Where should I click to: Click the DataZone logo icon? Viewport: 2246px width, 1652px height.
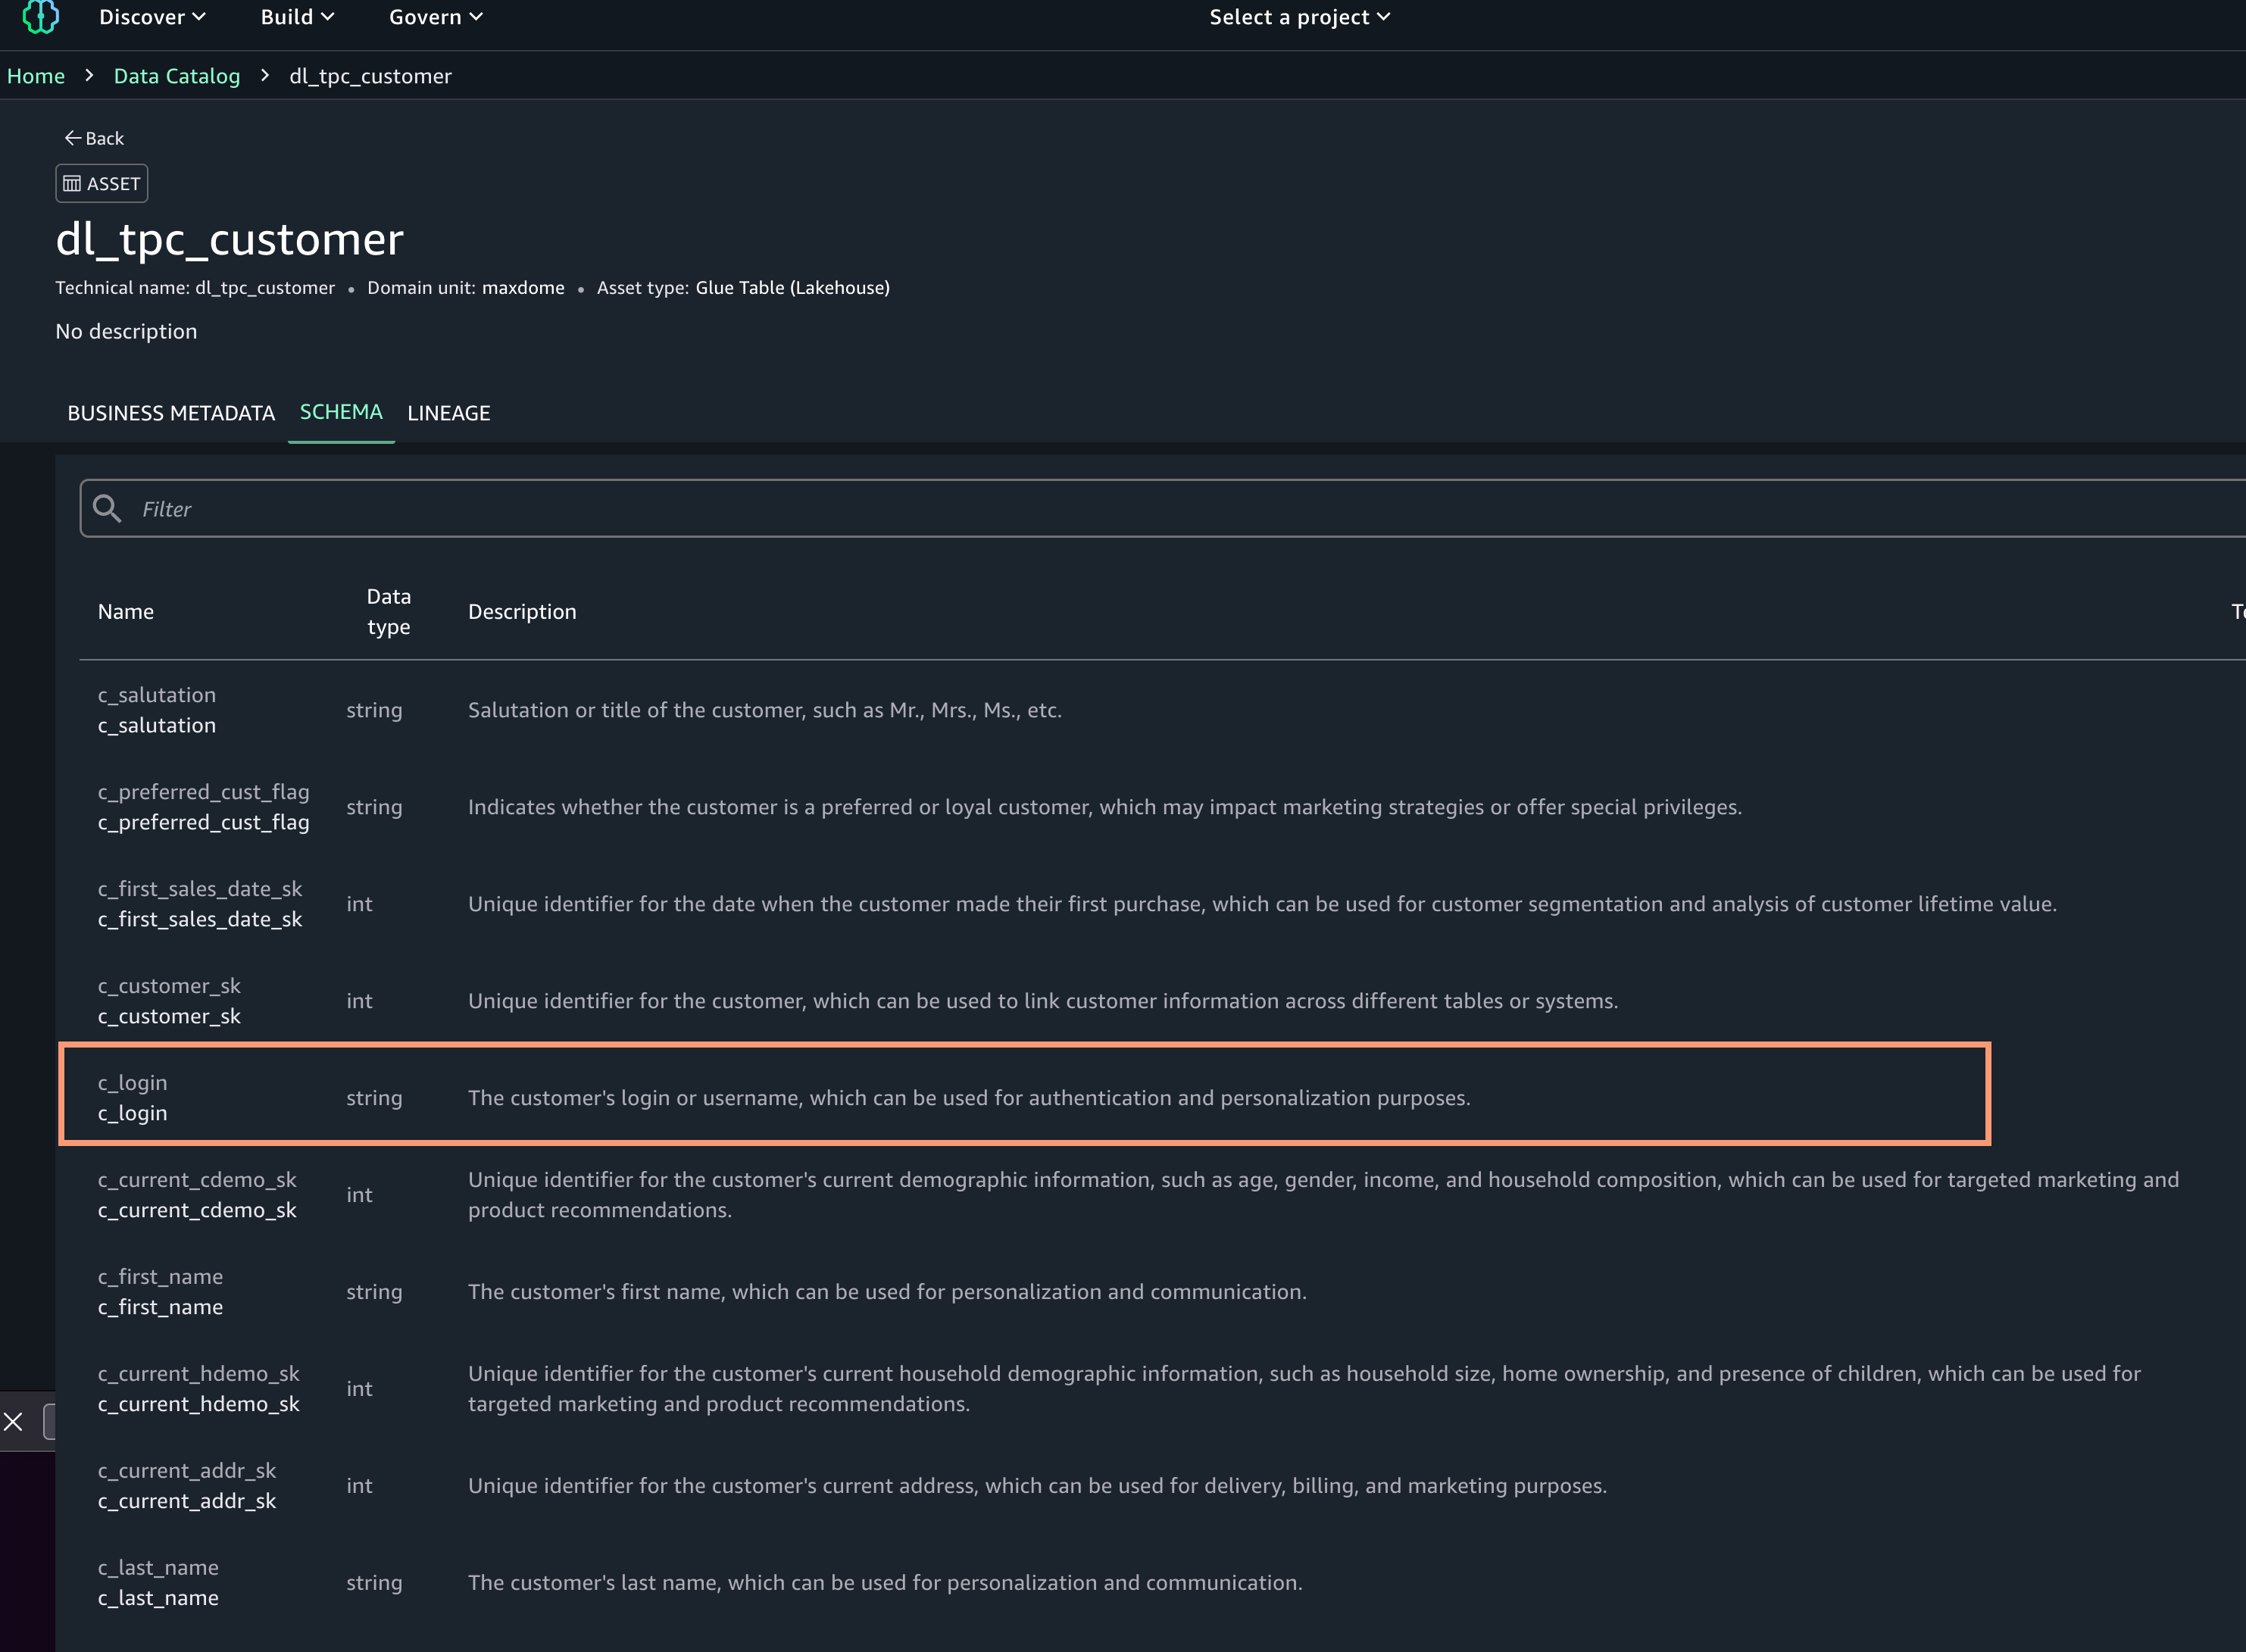point(40,17)
